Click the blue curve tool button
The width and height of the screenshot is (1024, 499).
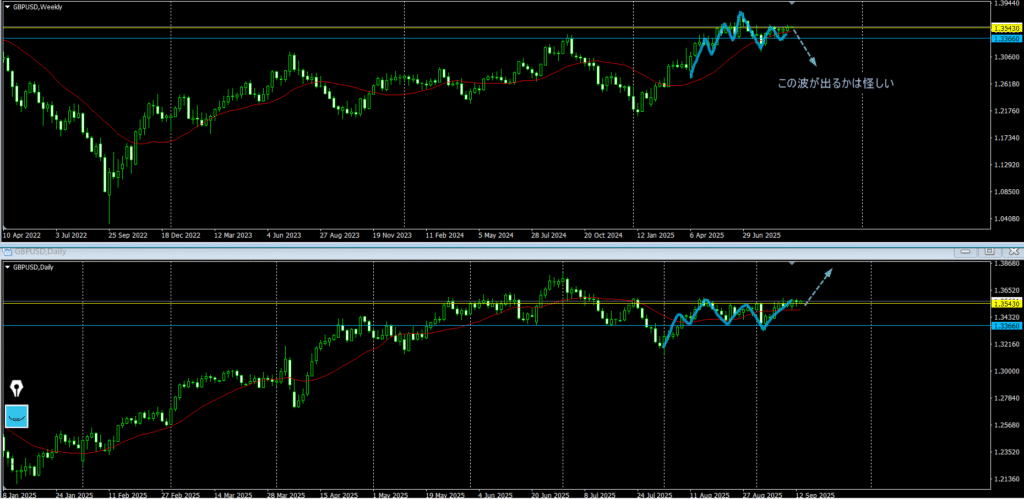coord(17,415)
